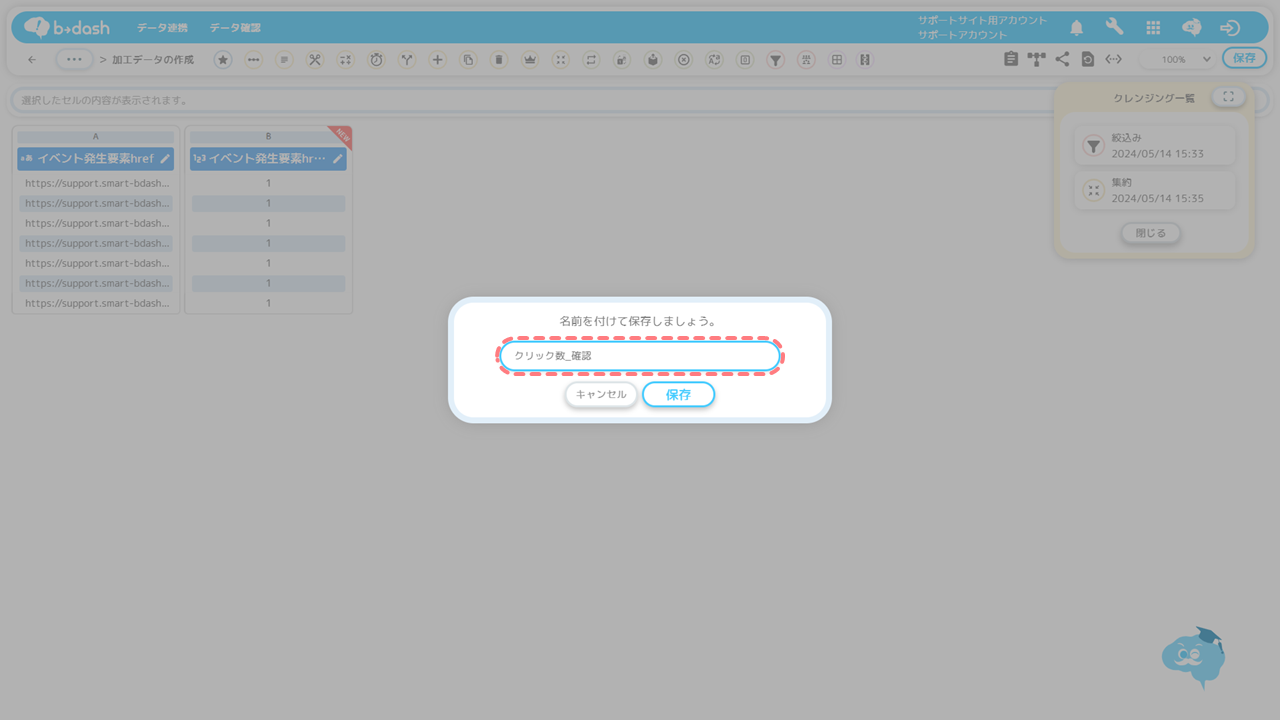The height and width of the screenshot is (720, 1280).
Task: Expand the breadcrumb ellipsis button
Action: (x=75, y=59)
